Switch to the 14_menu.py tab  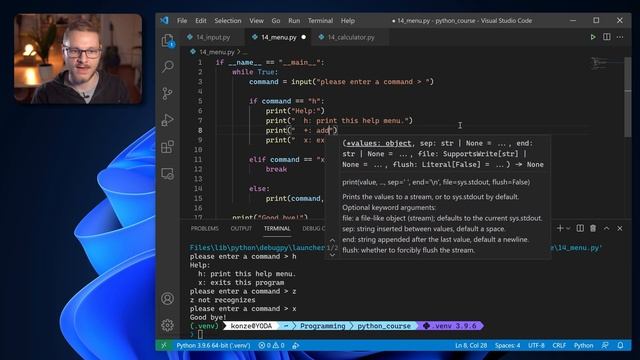(x=279, y=37)
